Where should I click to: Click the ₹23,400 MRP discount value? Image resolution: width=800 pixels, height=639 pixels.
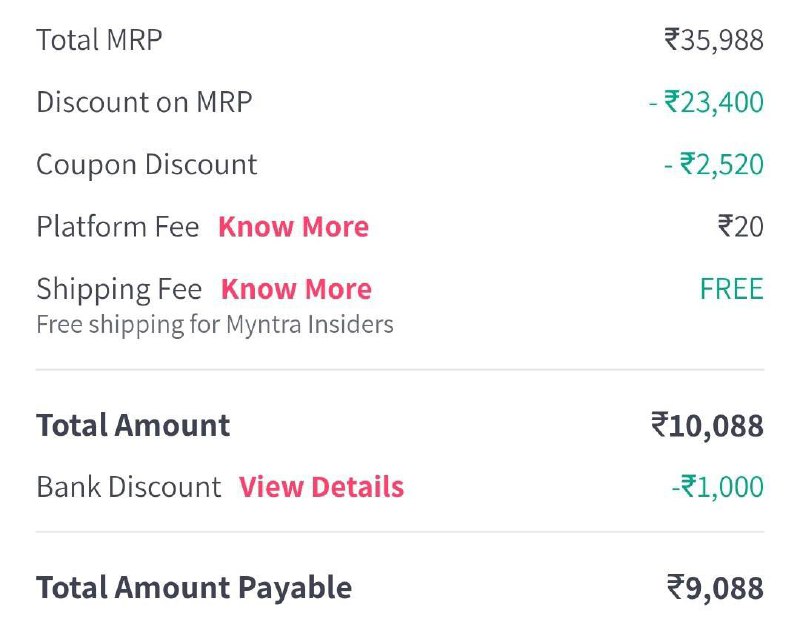(x=707, y=102)
